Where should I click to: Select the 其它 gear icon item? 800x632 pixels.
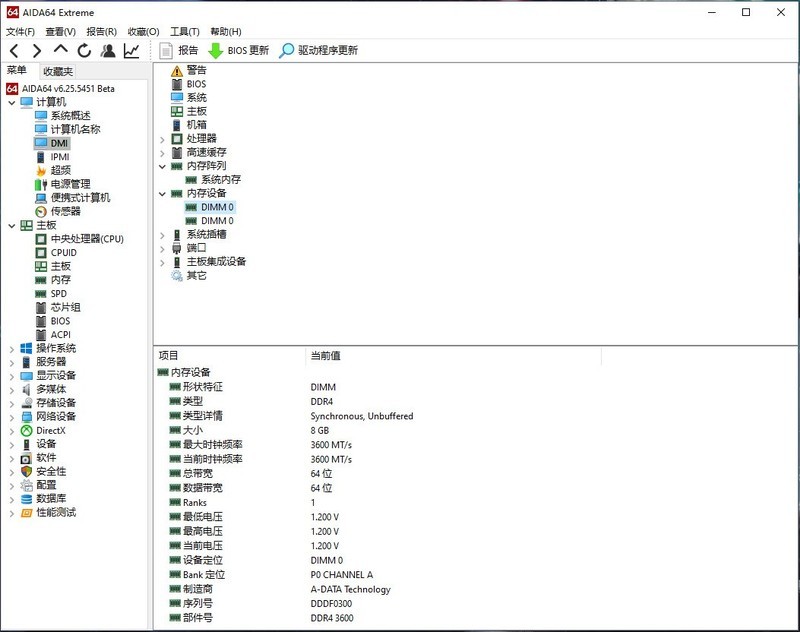[x=189, y=276]
